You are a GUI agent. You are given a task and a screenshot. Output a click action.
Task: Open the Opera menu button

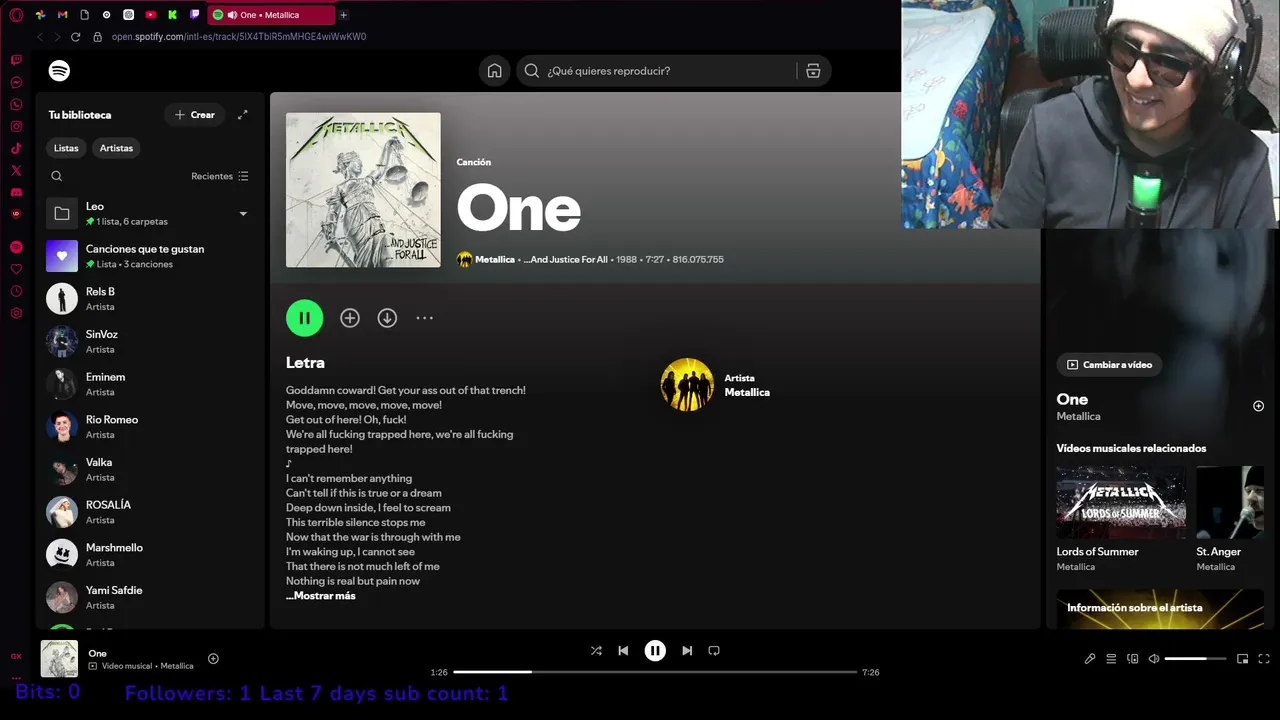[x=16, y=15]
